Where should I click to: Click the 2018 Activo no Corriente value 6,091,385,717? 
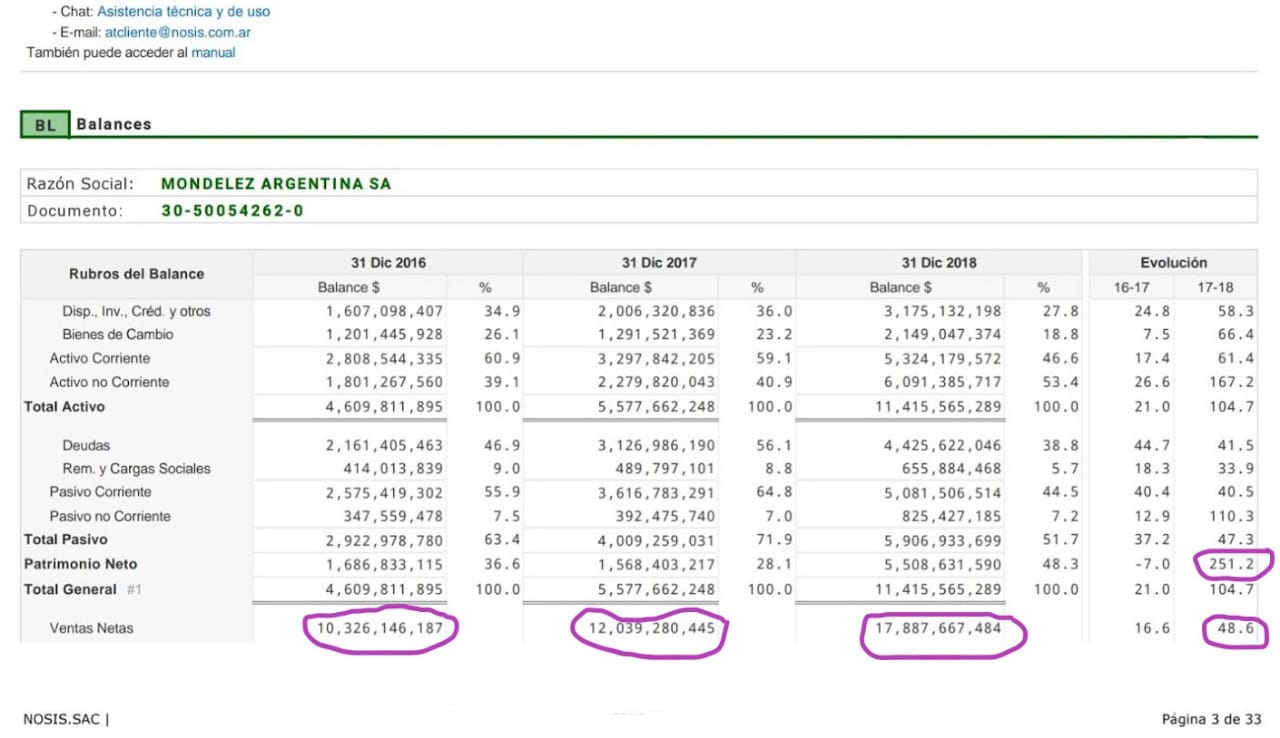[x=942, y=382]
